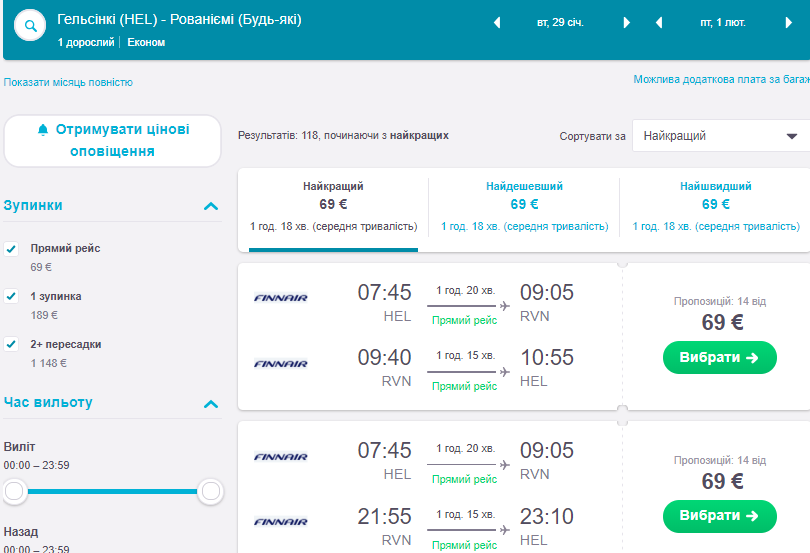The image size is (810, 553).
Task: Open the additional baggage fee notice link
Action: coord(720,79)
